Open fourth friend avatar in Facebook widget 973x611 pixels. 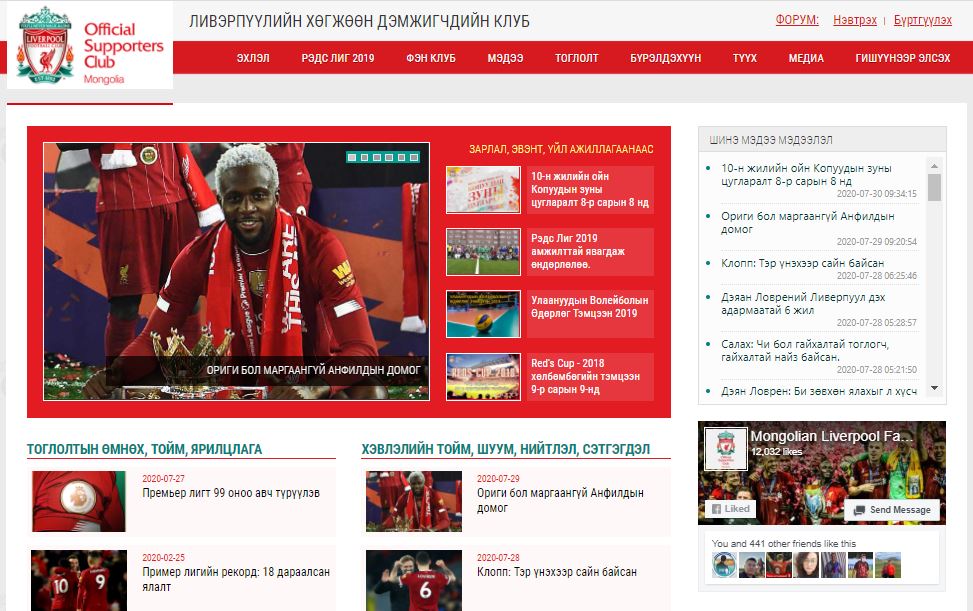[806, 565]
